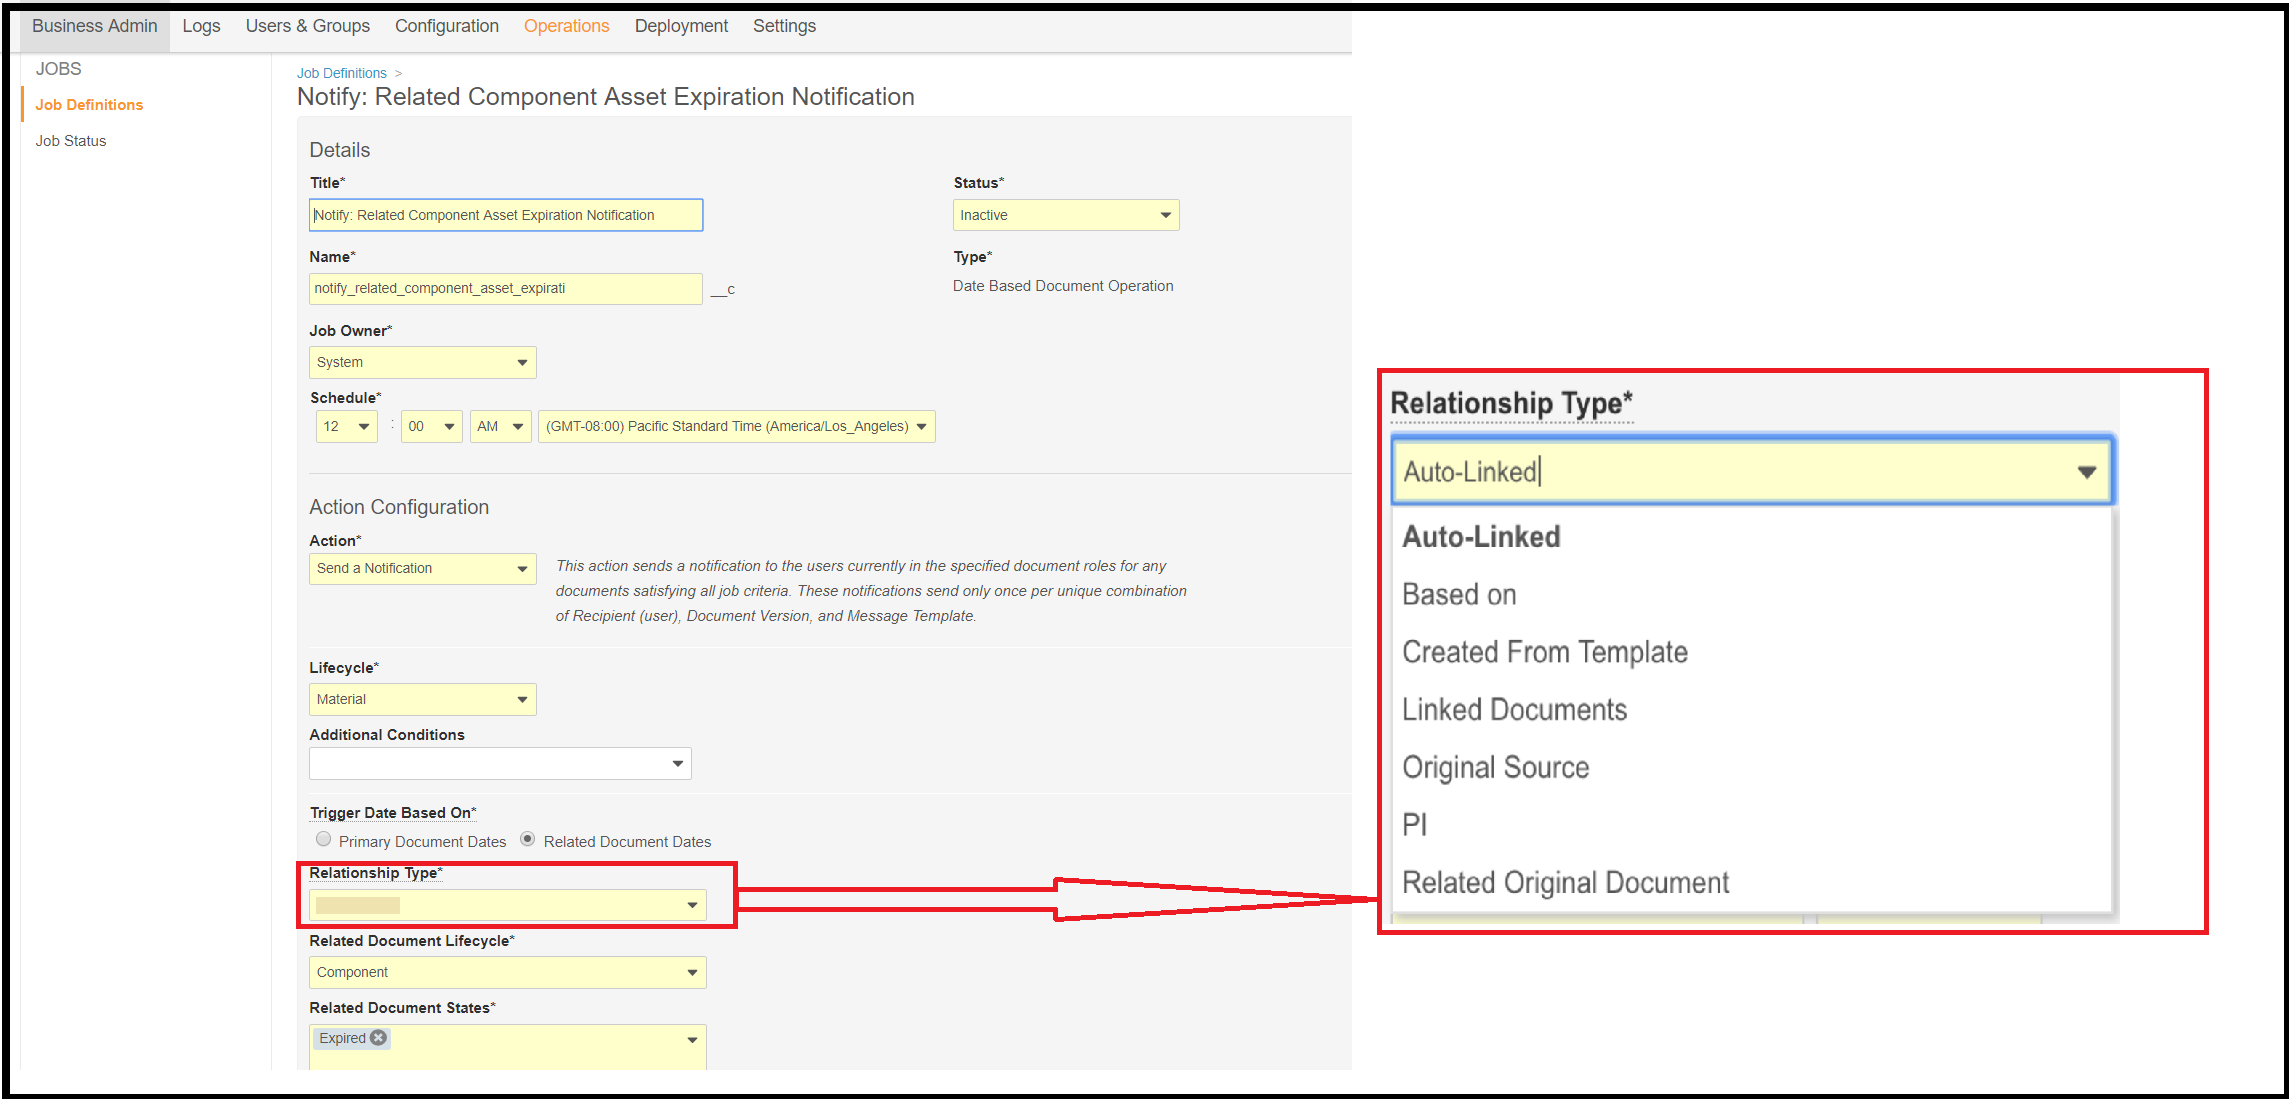Open the Lifecycle Material dropdown

coord(422,699)
